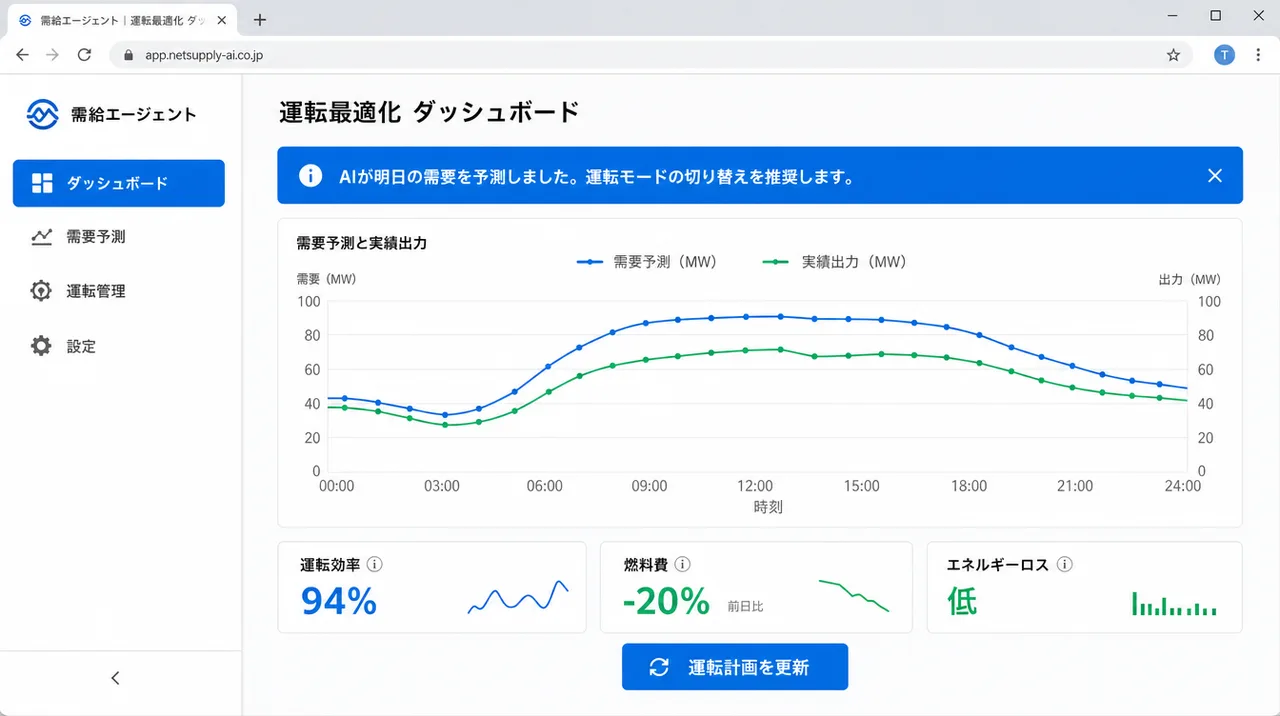Screen dimensions: 1280x716
Task: Click the info icon next to エネルギーロス
Action: 1065,565
